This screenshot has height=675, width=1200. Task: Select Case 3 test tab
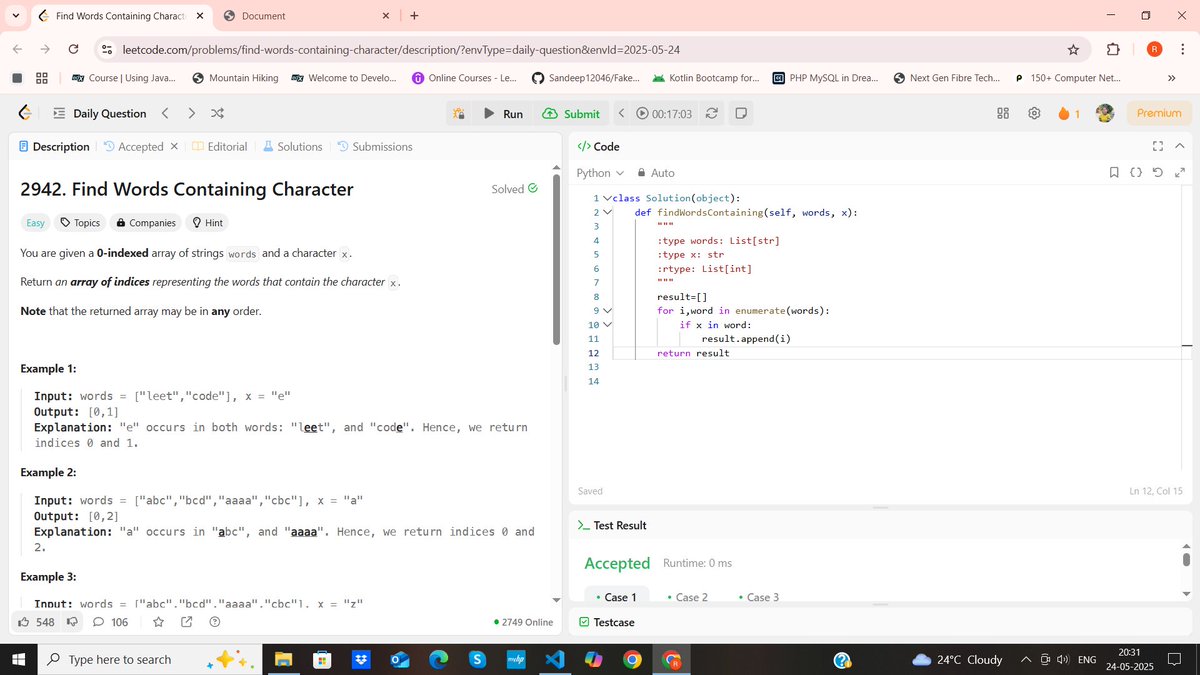758,597
